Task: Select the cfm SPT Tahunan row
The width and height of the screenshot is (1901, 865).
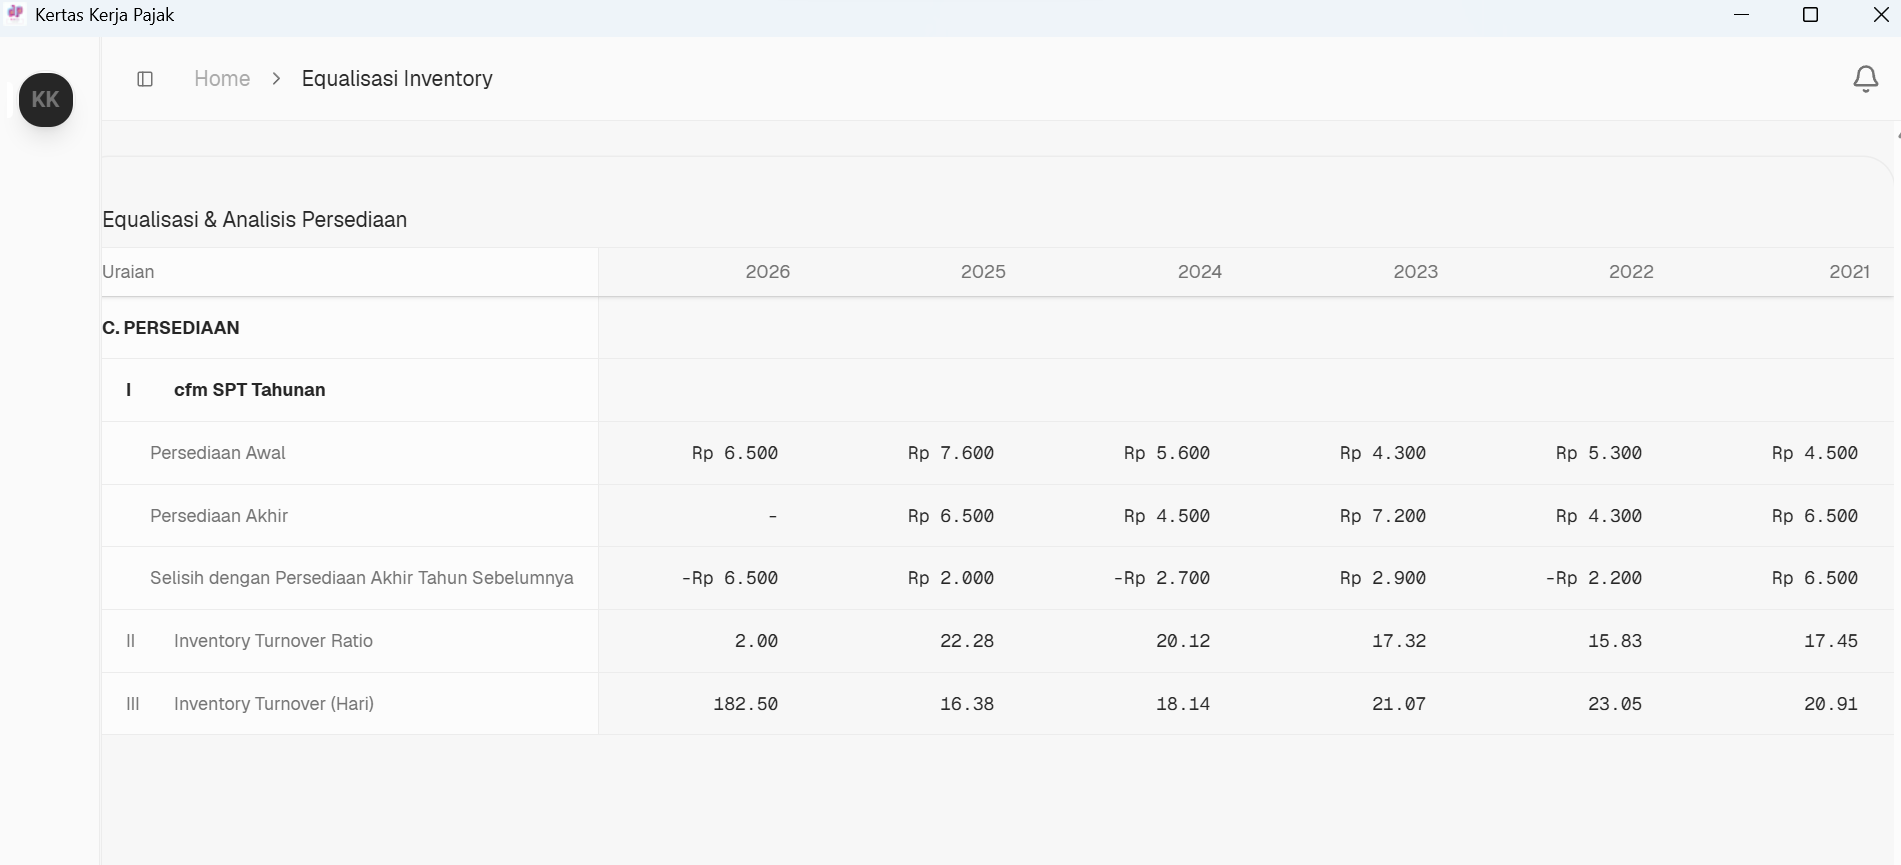Action: point(249,390)
